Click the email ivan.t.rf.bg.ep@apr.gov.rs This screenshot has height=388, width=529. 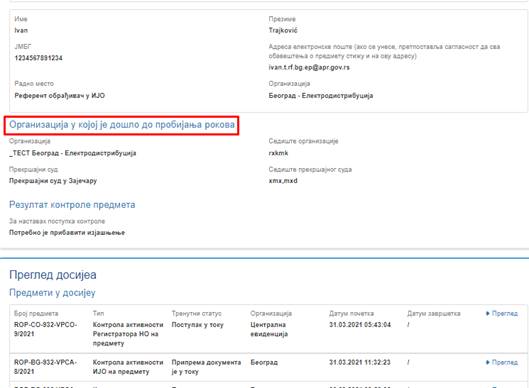309,67
